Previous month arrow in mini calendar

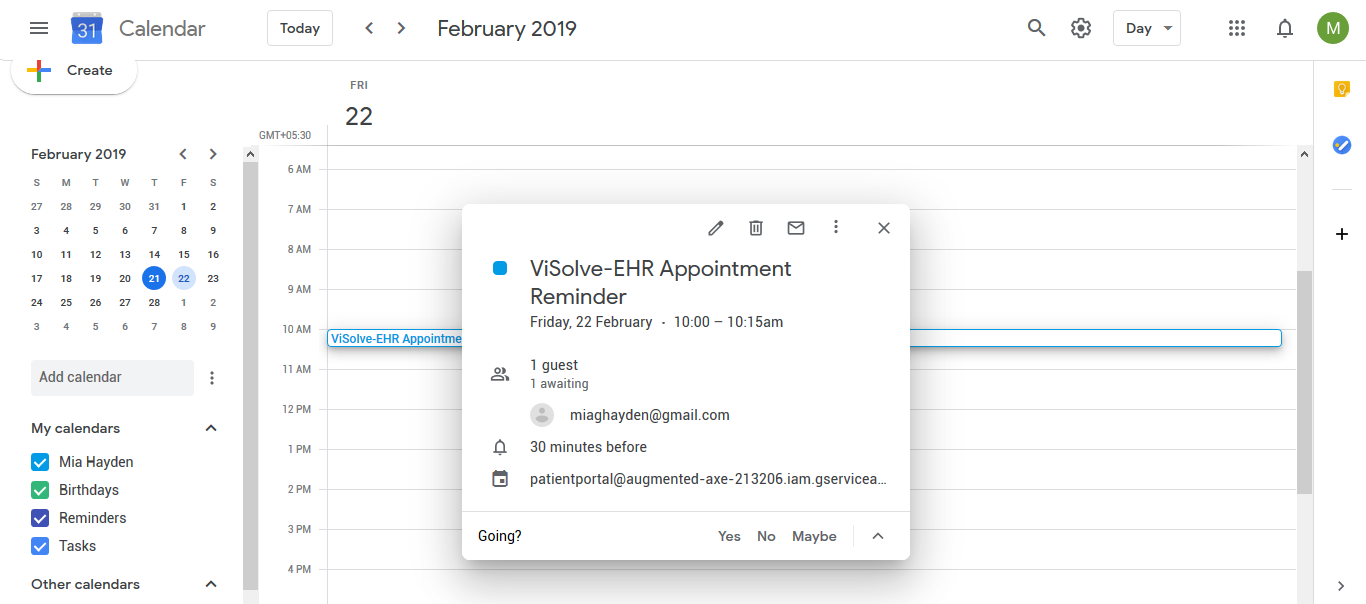183,154
